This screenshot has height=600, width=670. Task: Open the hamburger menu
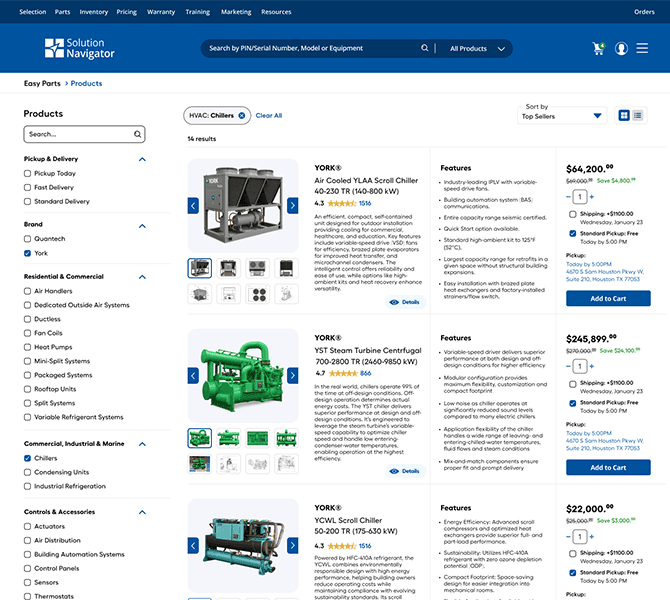(642, 48)
